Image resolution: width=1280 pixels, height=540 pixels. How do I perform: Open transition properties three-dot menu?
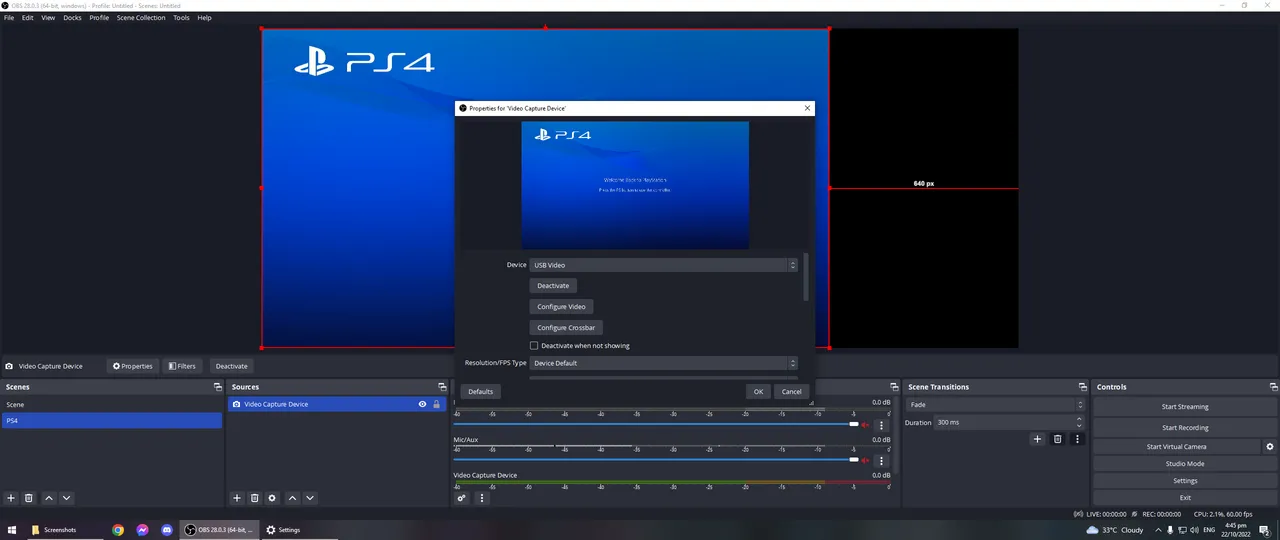tap(1077, 439)
